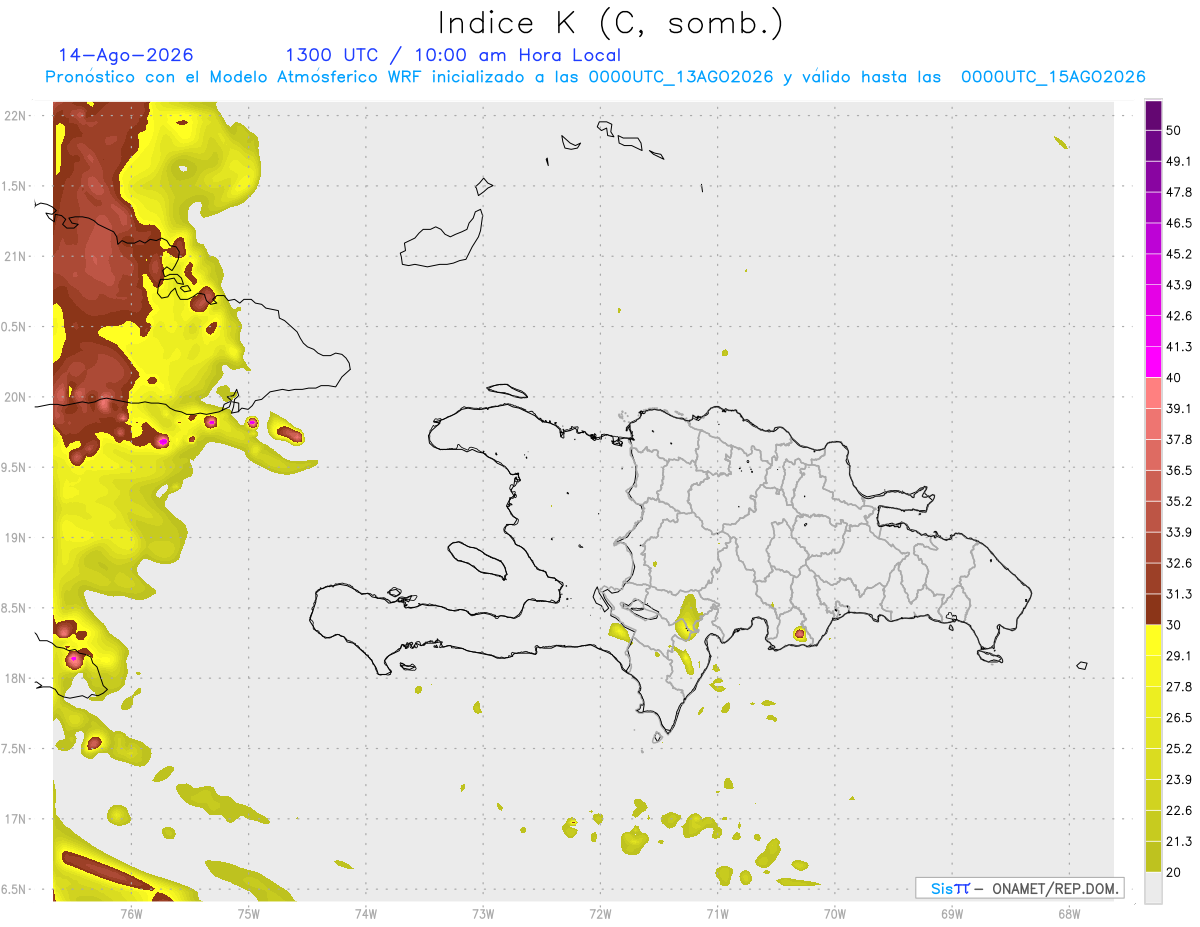Click the latitude label "20N"

click(x=16, y=397)
